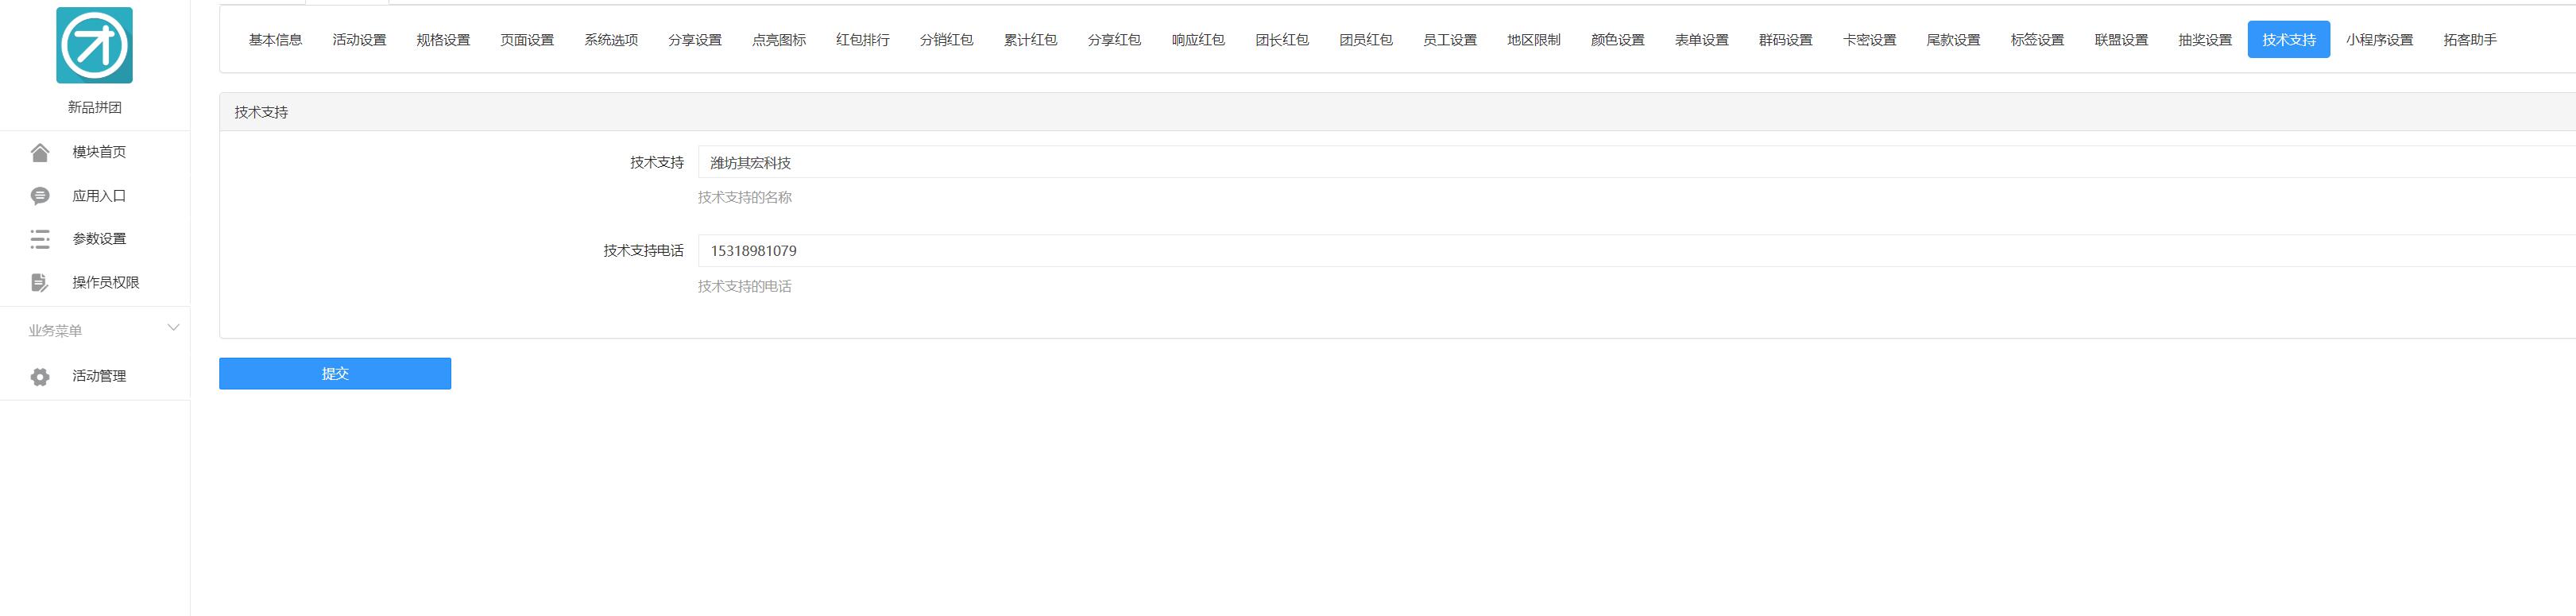Switch to the 颜色设置 tab
This screenshot has height=616, width=2576.
(1618, 40)
